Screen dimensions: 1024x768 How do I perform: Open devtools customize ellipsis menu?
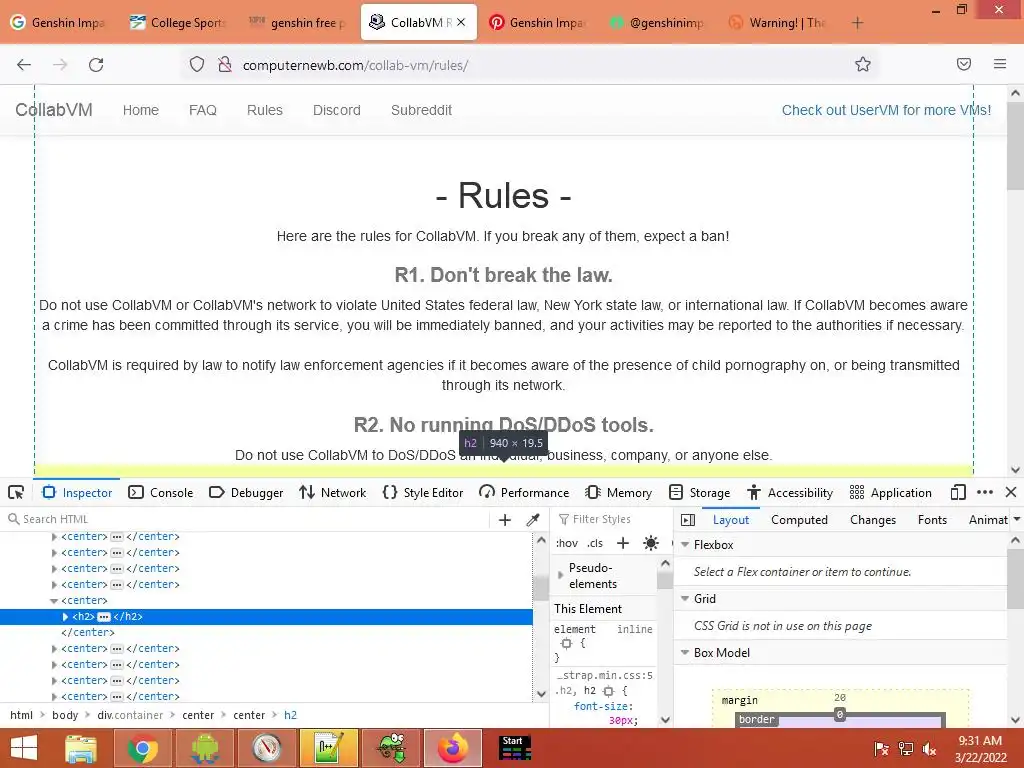985,492
